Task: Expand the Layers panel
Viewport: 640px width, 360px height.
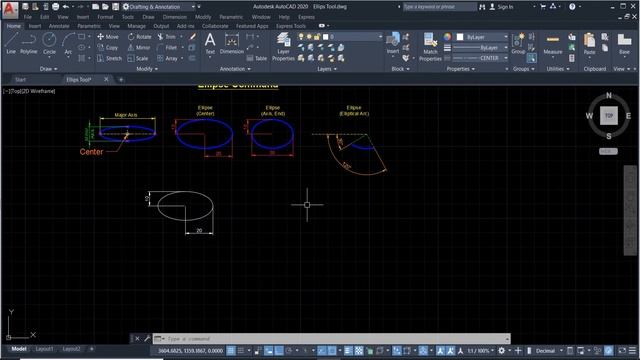Action: pyautogui.click(x=327, y=69)
